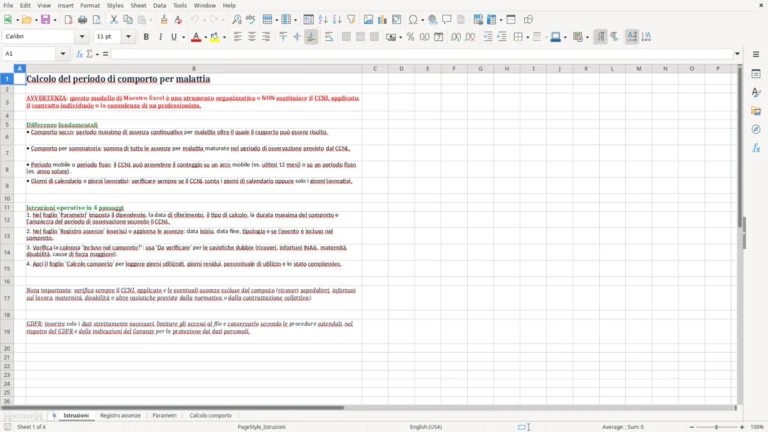Toggle Align Right
The height and width of the screenshot is (432, 768).
pos(266,37)
